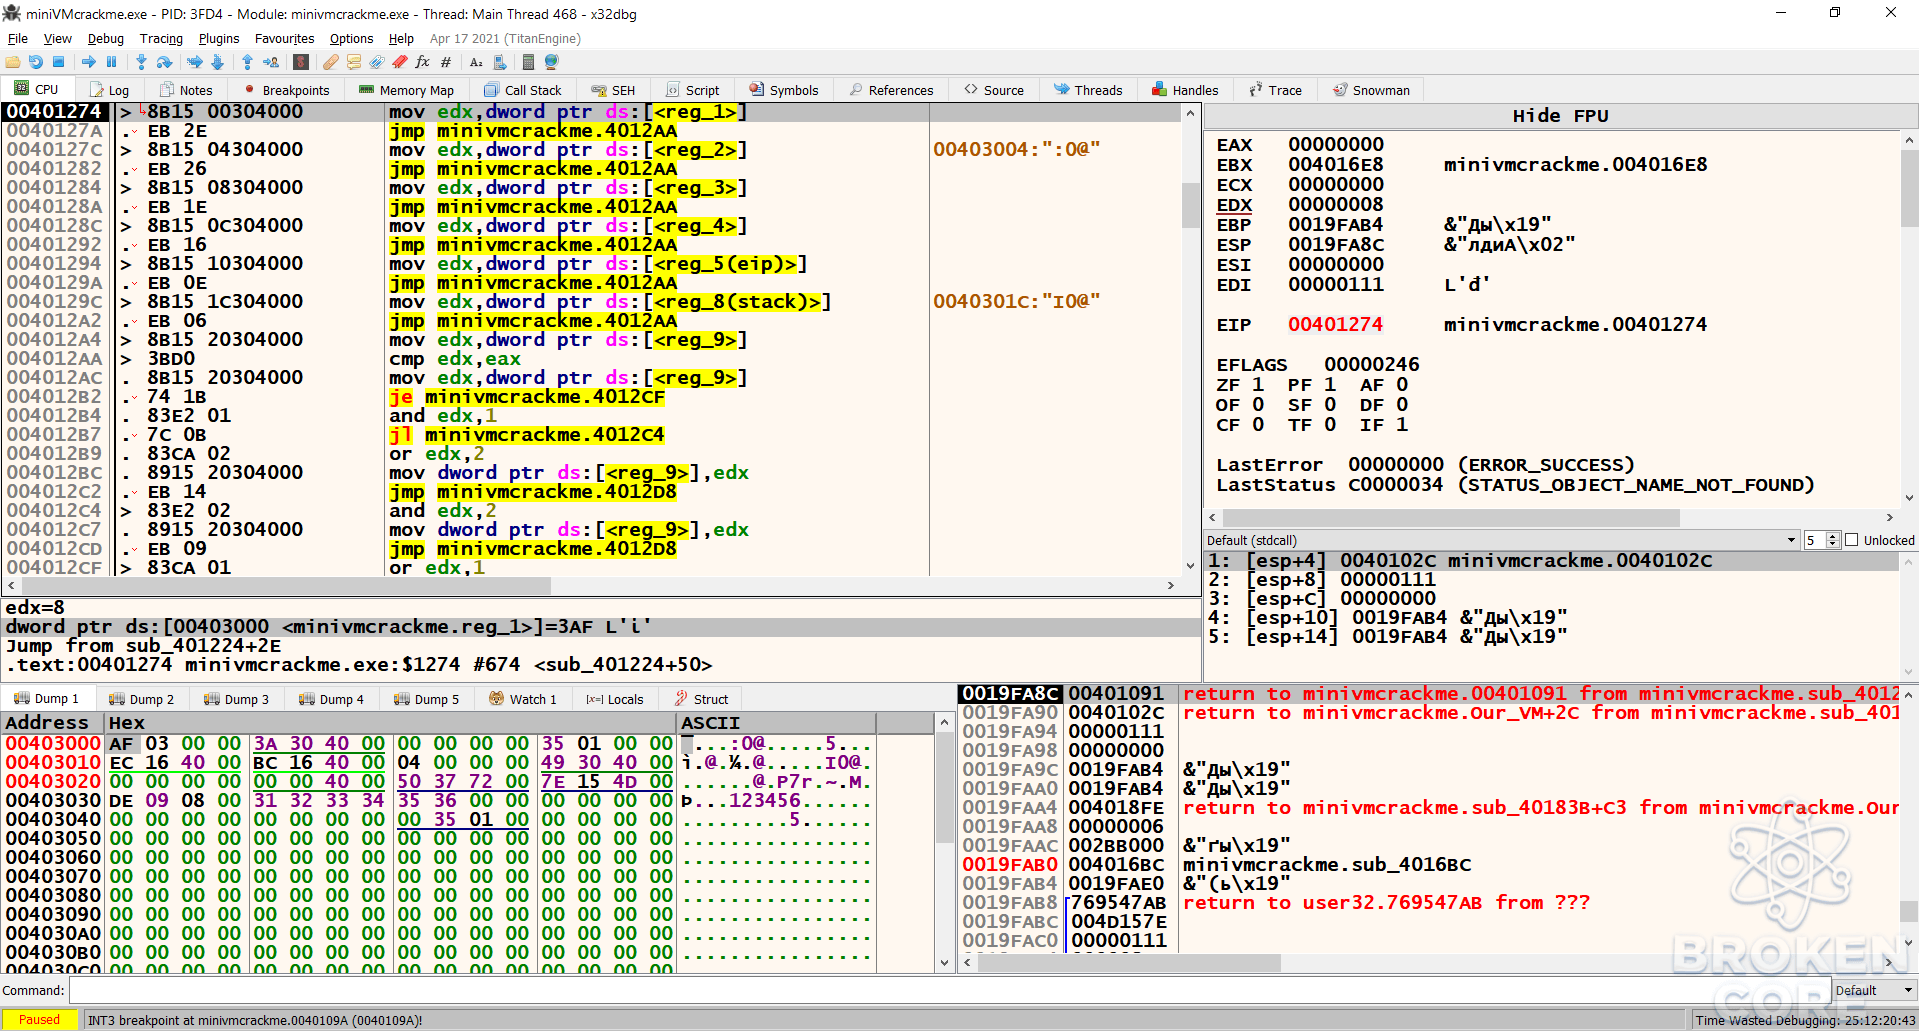The image size is (1919, 1031).
Task: Click the Paused status label
Action: (40, 1020)
